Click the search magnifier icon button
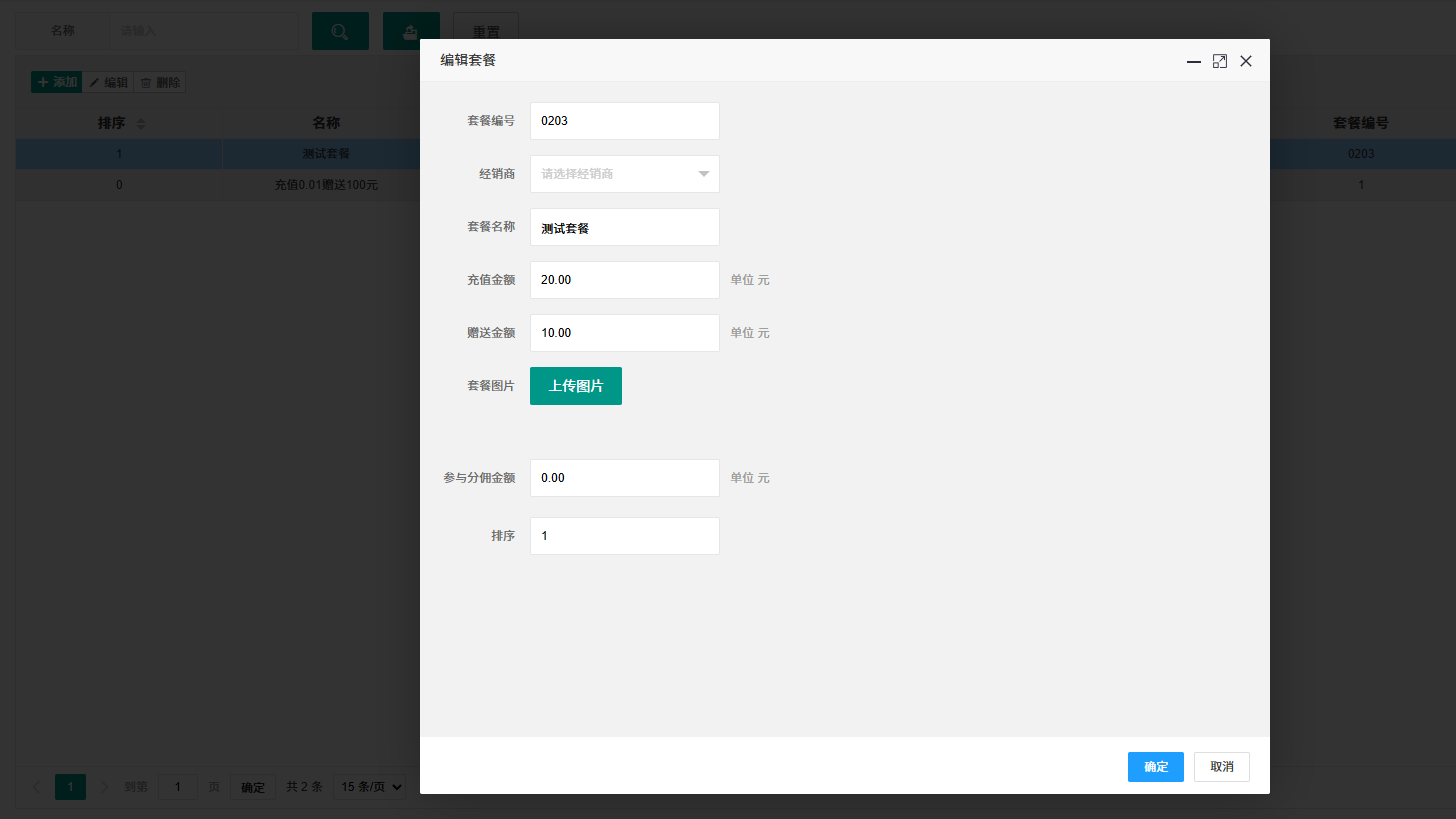Image resolution: width=1456 pixels, height=819 pixels. pyautogui.click(x=340, y=31)
